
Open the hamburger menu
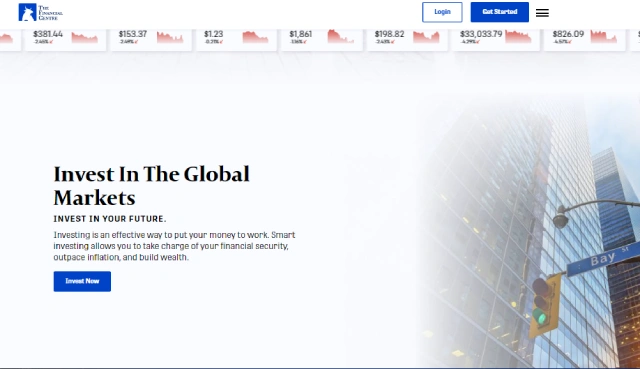(x=542, y=13)
